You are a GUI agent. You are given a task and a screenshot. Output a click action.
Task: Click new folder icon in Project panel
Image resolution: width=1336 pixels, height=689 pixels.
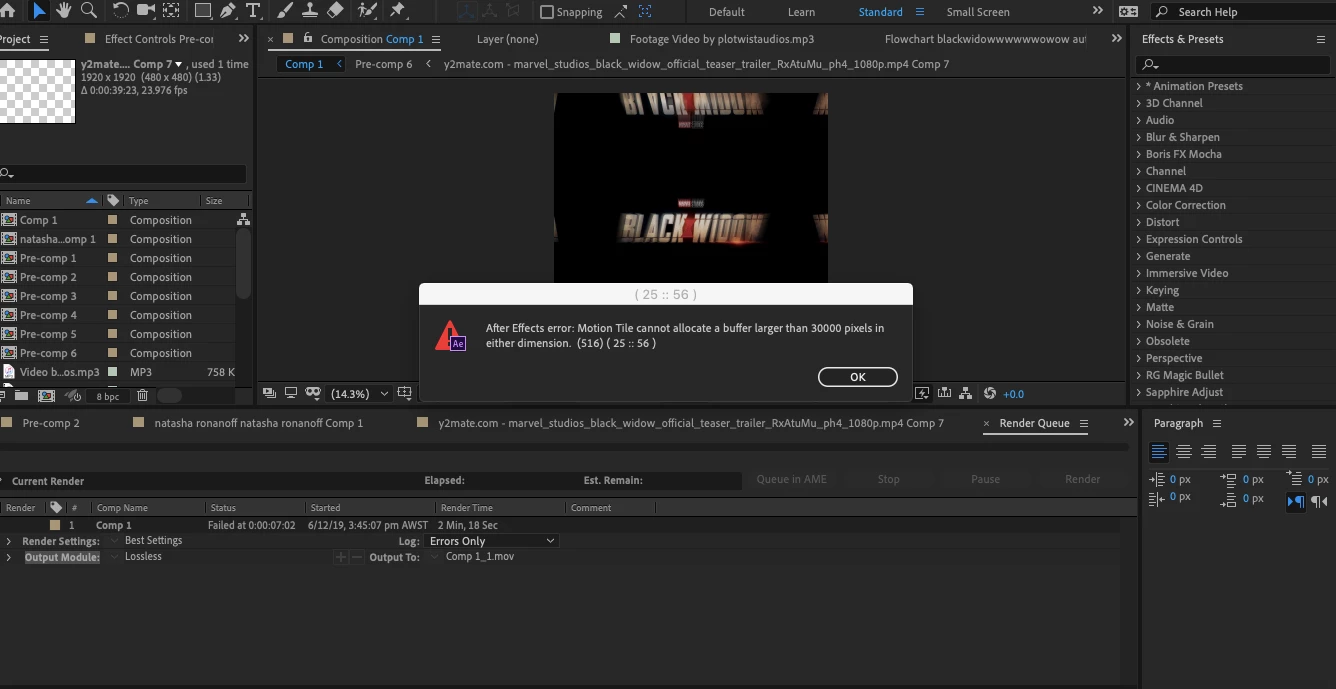[21, 396]
